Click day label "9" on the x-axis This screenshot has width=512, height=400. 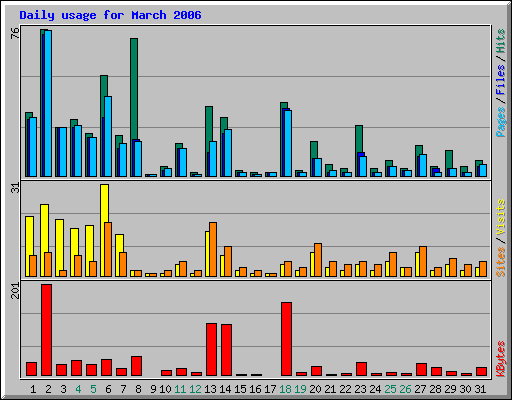(153, 389)
